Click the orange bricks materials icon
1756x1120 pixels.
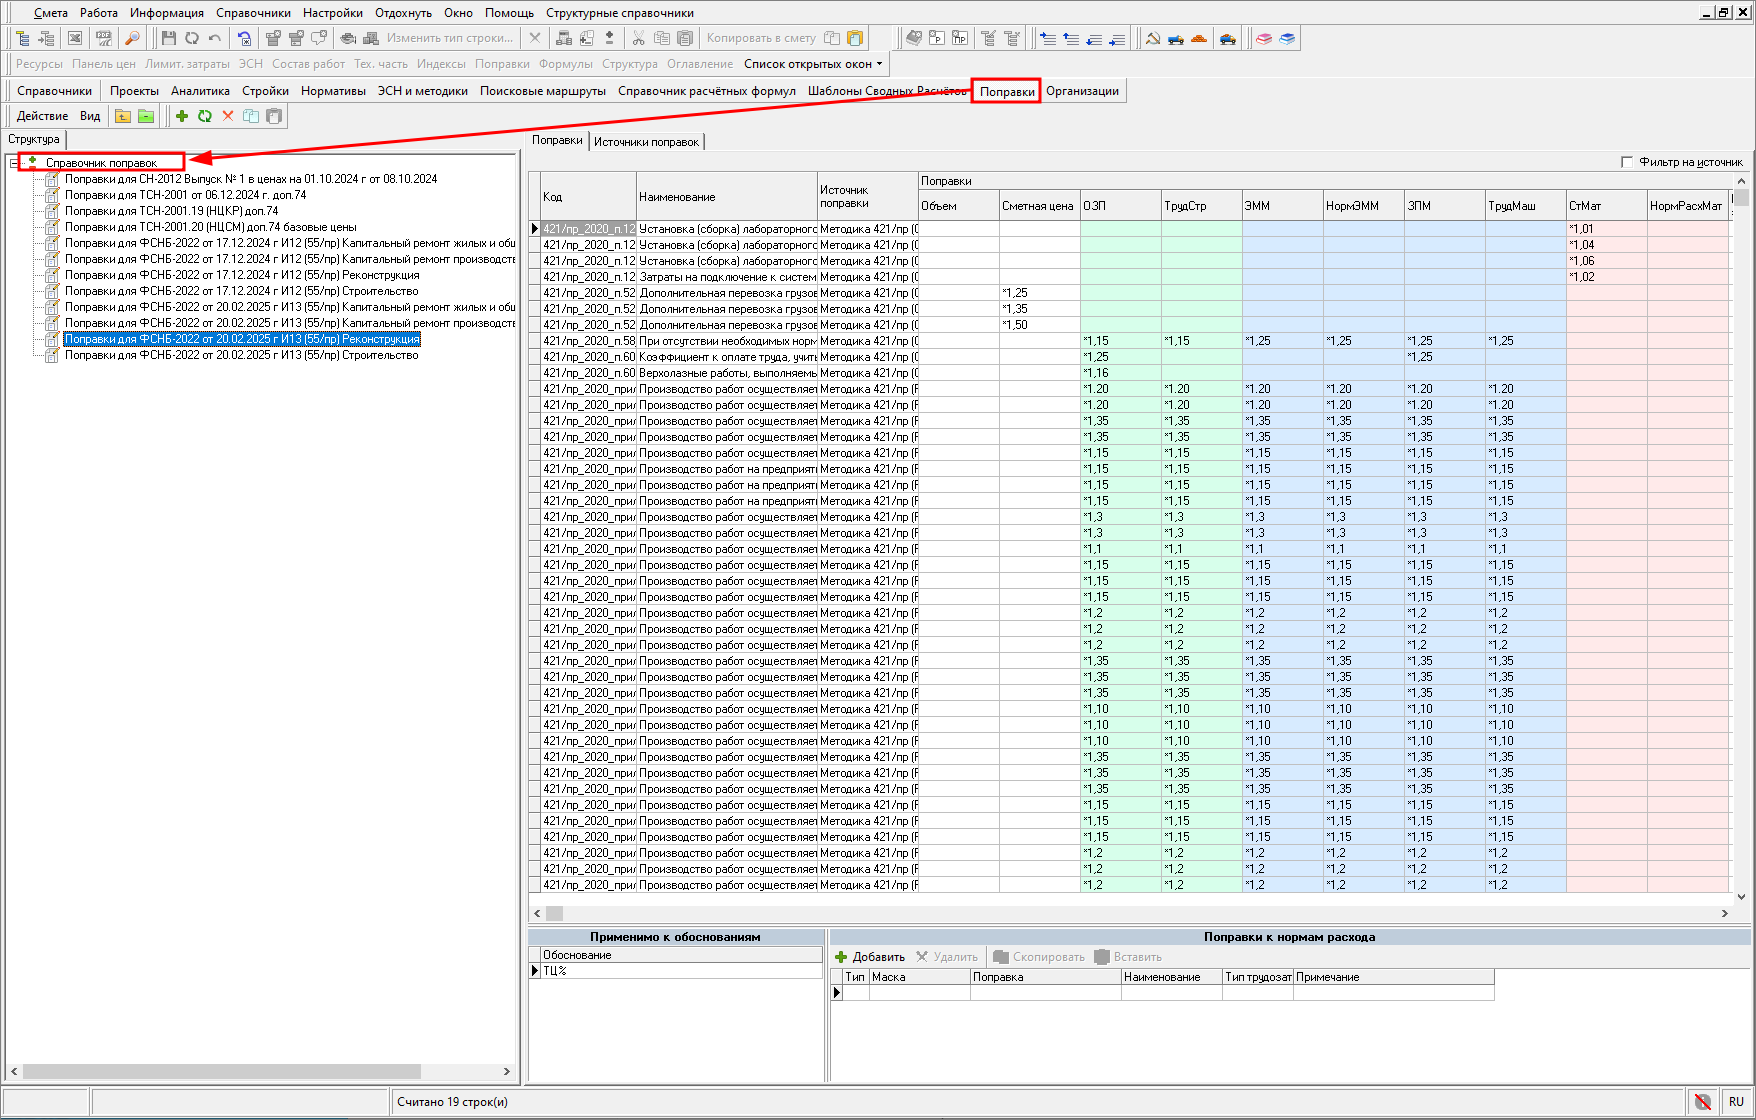(x=1199, y=38)
